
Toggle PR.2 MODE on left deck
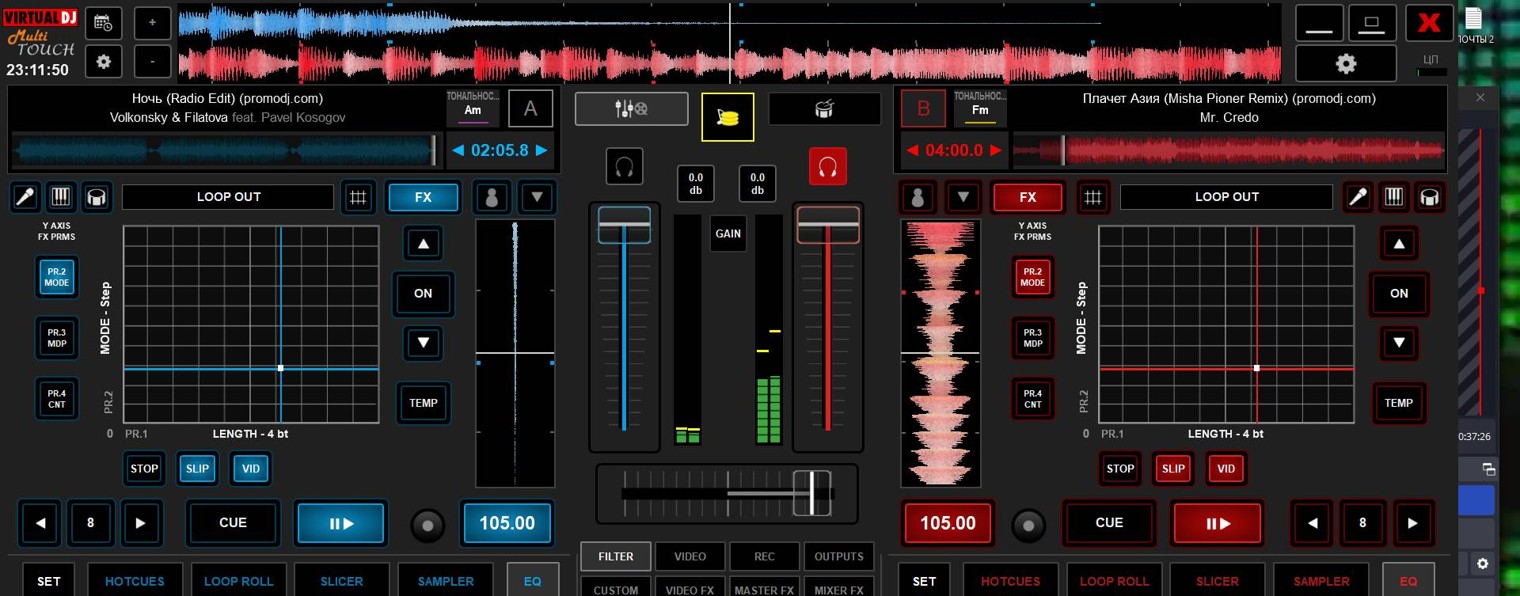57,277
